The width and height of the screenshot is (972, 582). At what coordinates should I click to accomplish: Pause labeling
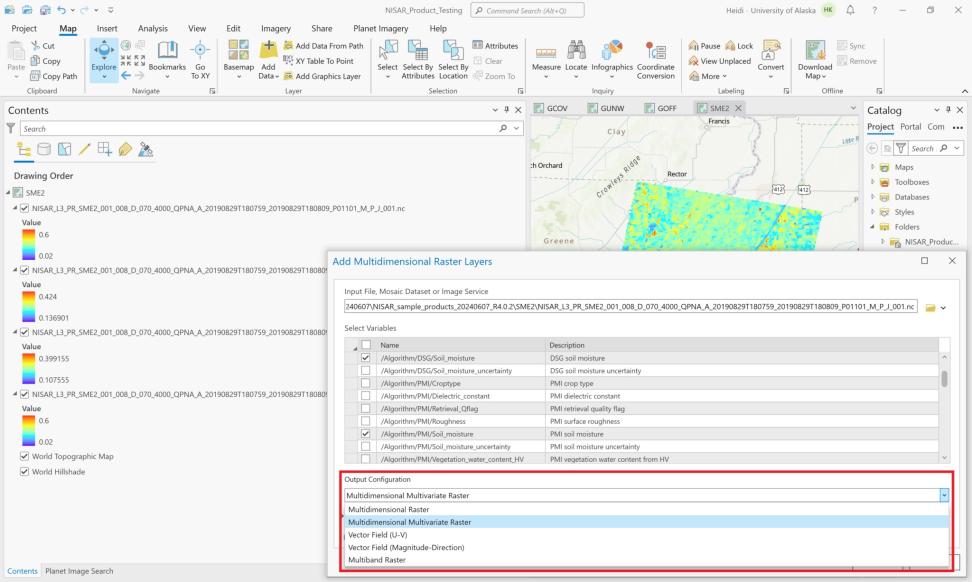coord(704,46)
